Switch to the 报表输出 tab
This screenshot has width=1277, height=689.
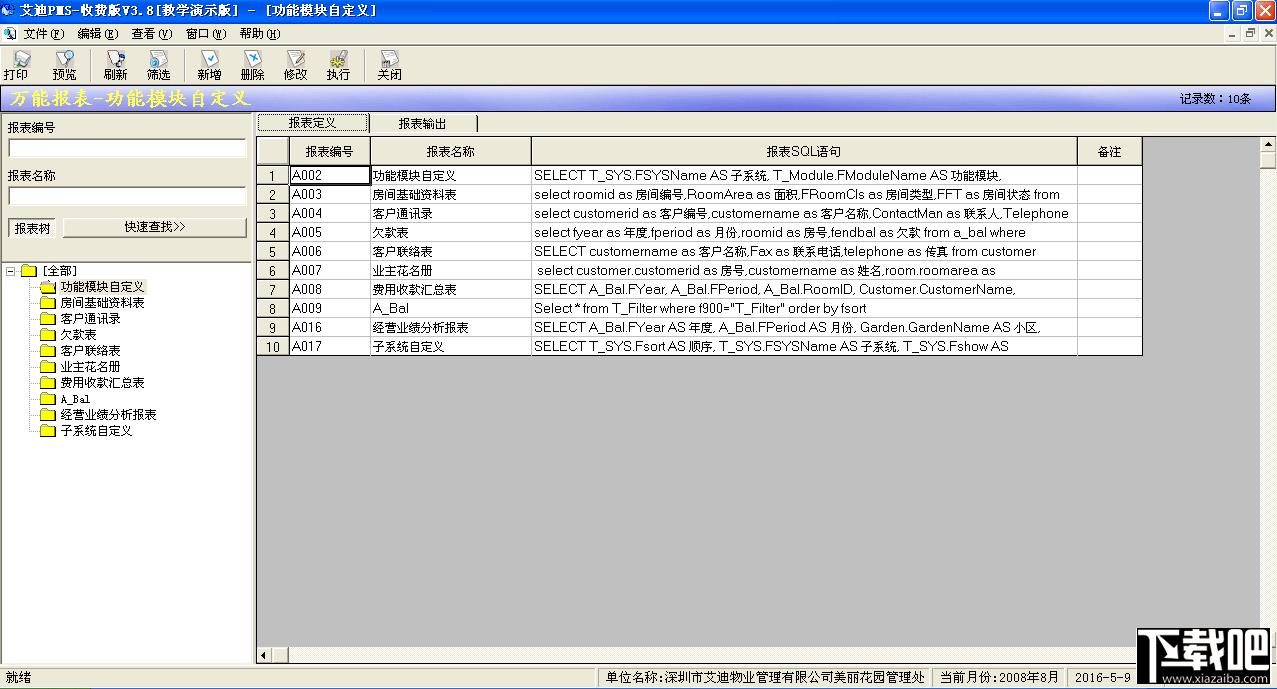[x=423, y=124]
